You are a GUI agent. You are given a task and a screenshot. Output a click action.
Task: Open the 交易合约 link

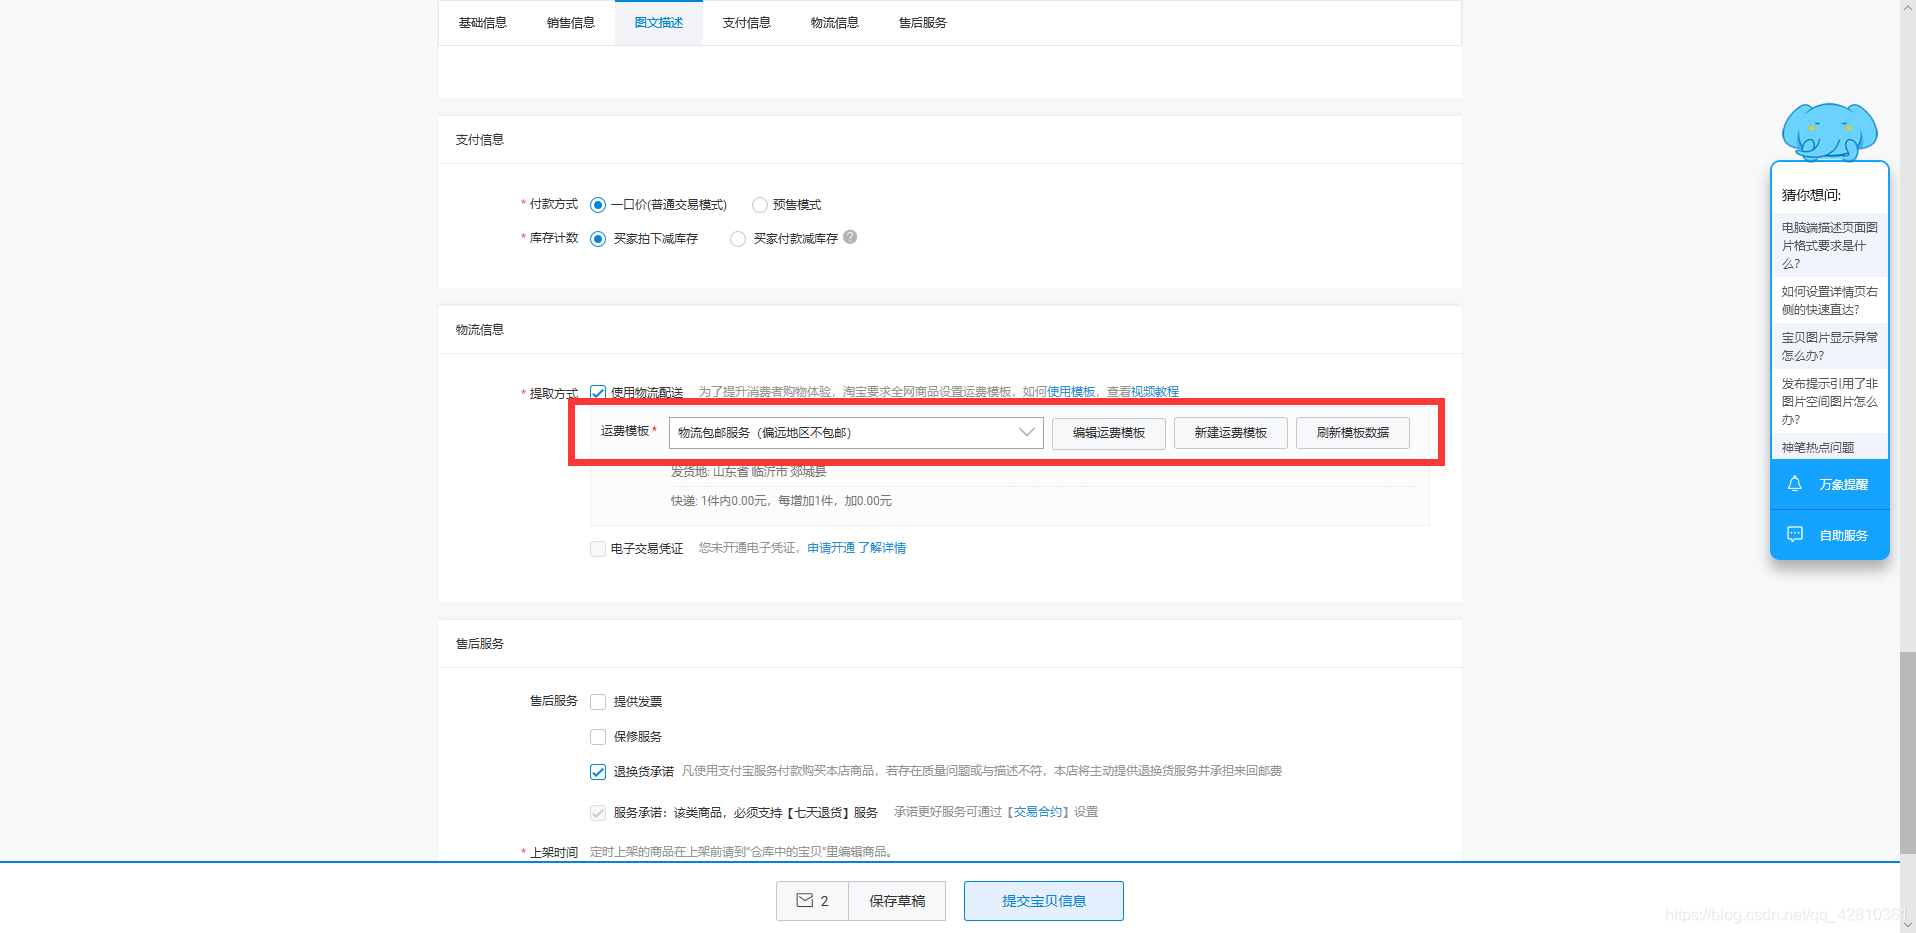1038,812
